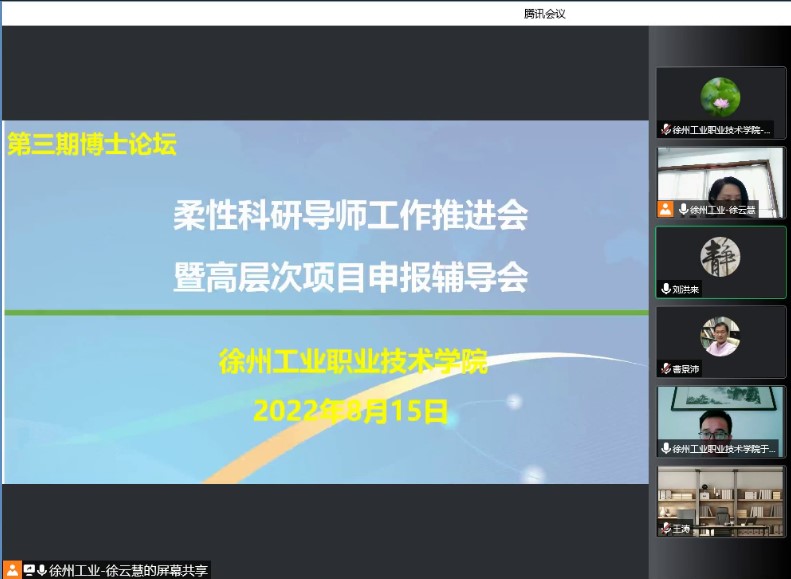This screenshot has width=791, height=579.
Task: Click the muted mic icon beside 曹泯沛's name
Action: coord(666,369)
